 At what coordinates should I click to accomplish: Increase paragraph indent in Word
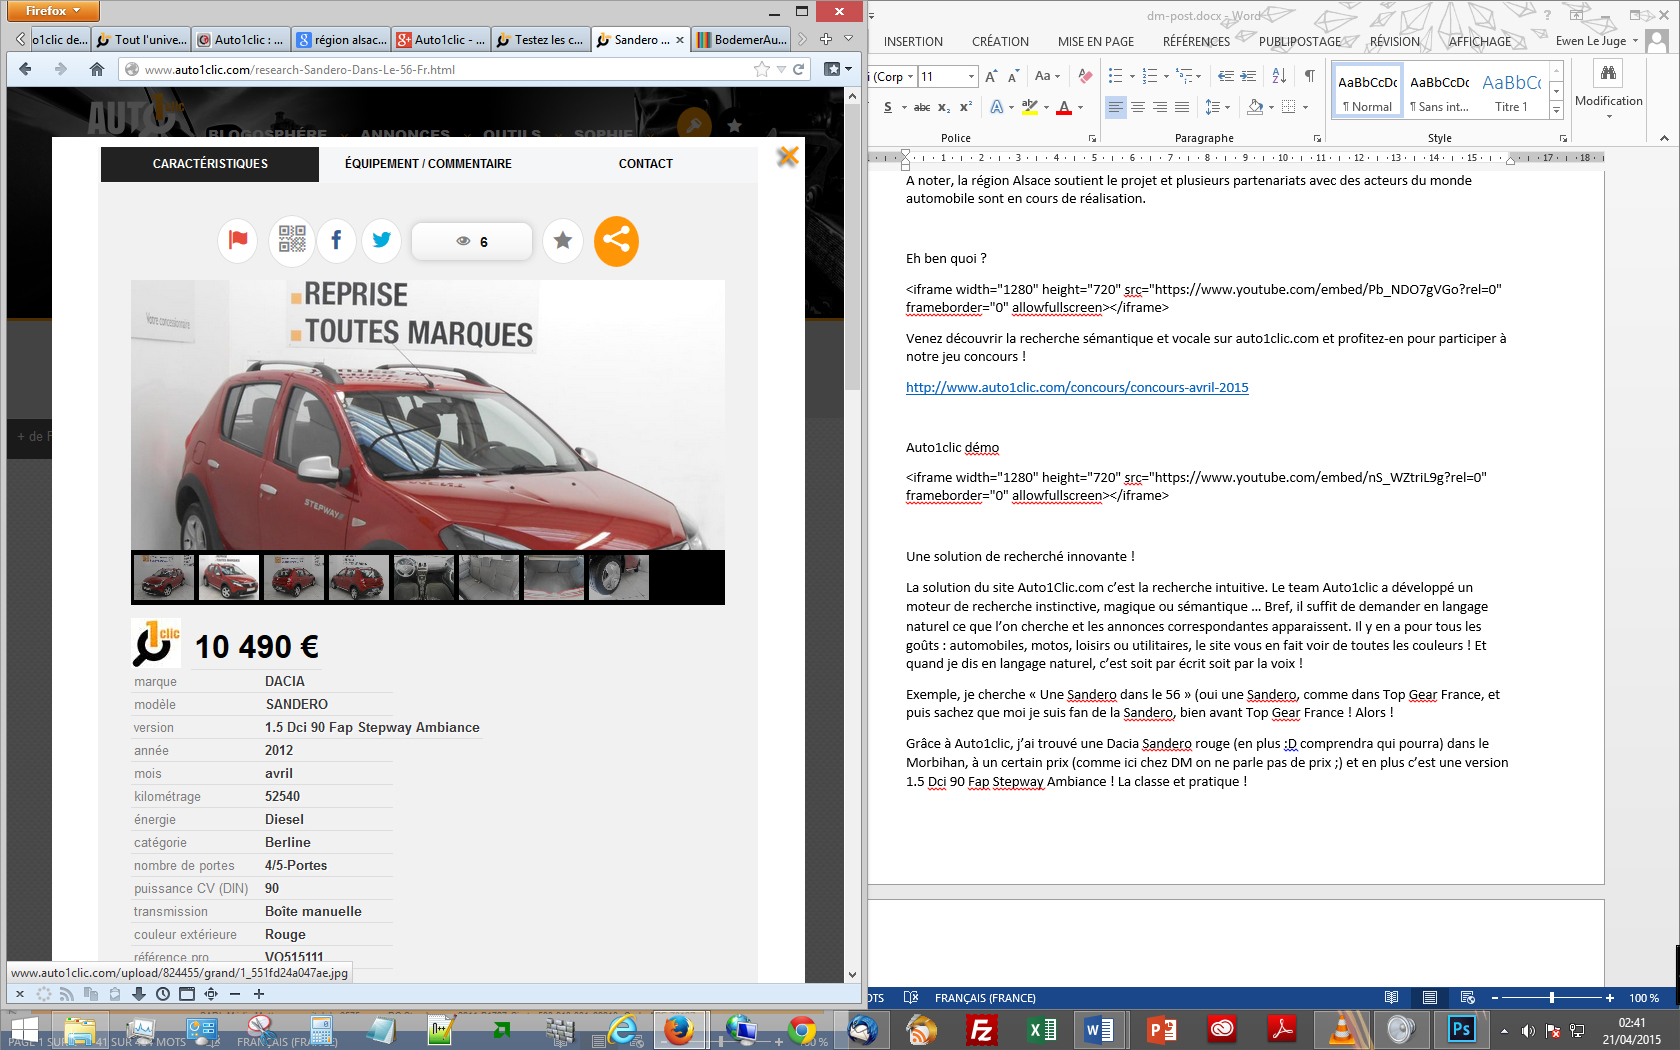click(1248, 76)
